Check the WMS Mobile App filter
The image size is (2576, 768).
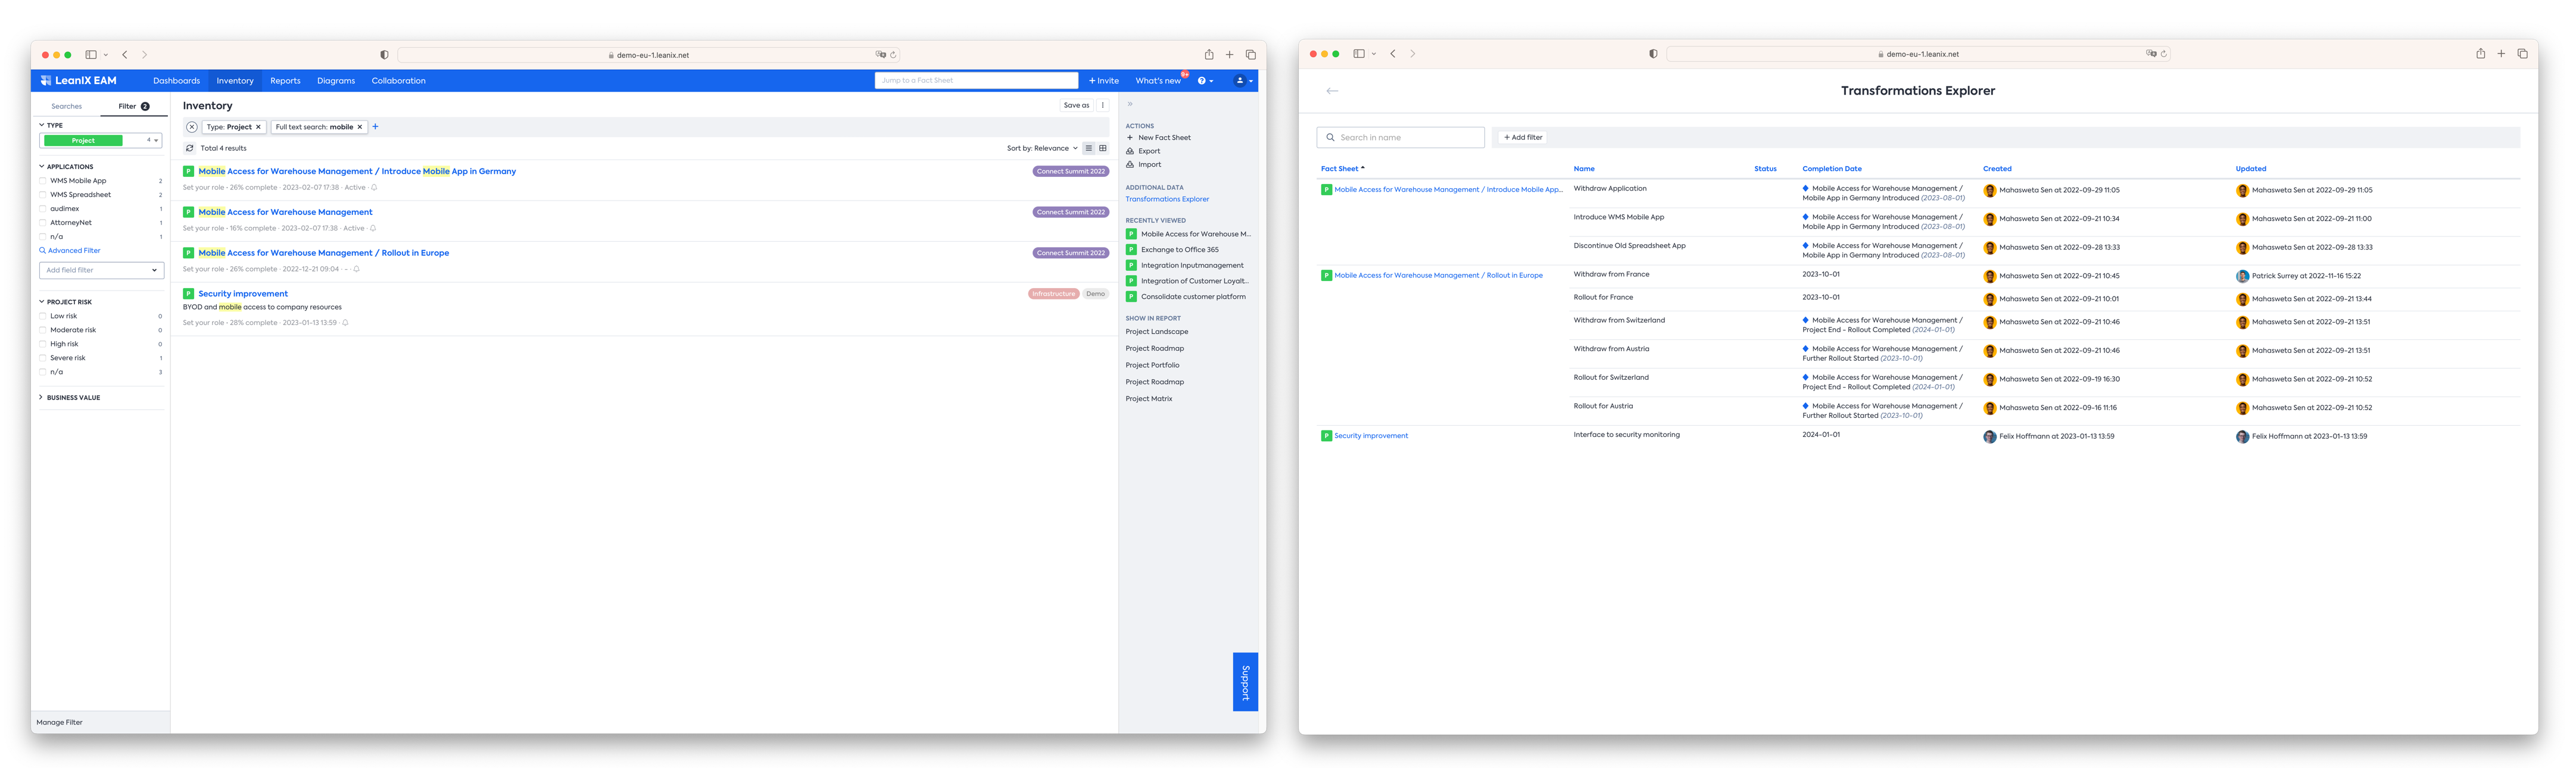(x=43, y=181)
